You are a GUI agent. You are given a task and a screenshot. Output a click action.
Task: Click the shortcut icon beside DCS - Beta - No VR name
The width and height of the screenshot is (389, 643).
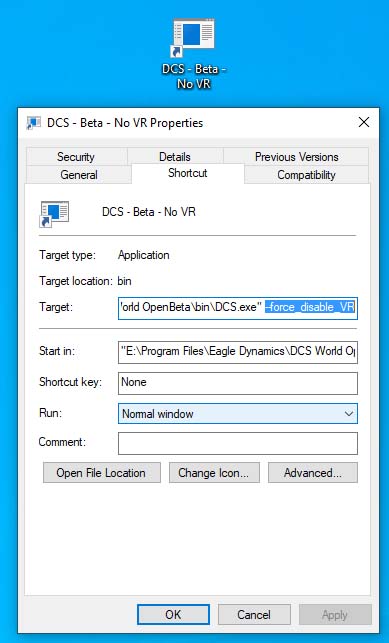pyautogui.click(x=54, y=214)
